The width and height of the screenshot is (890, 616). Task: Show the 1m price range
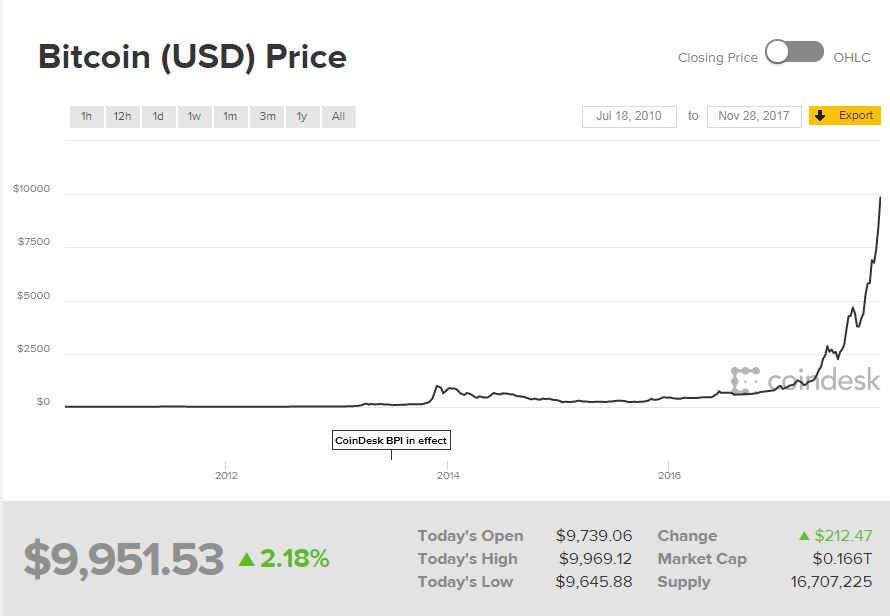click(230, 117)
